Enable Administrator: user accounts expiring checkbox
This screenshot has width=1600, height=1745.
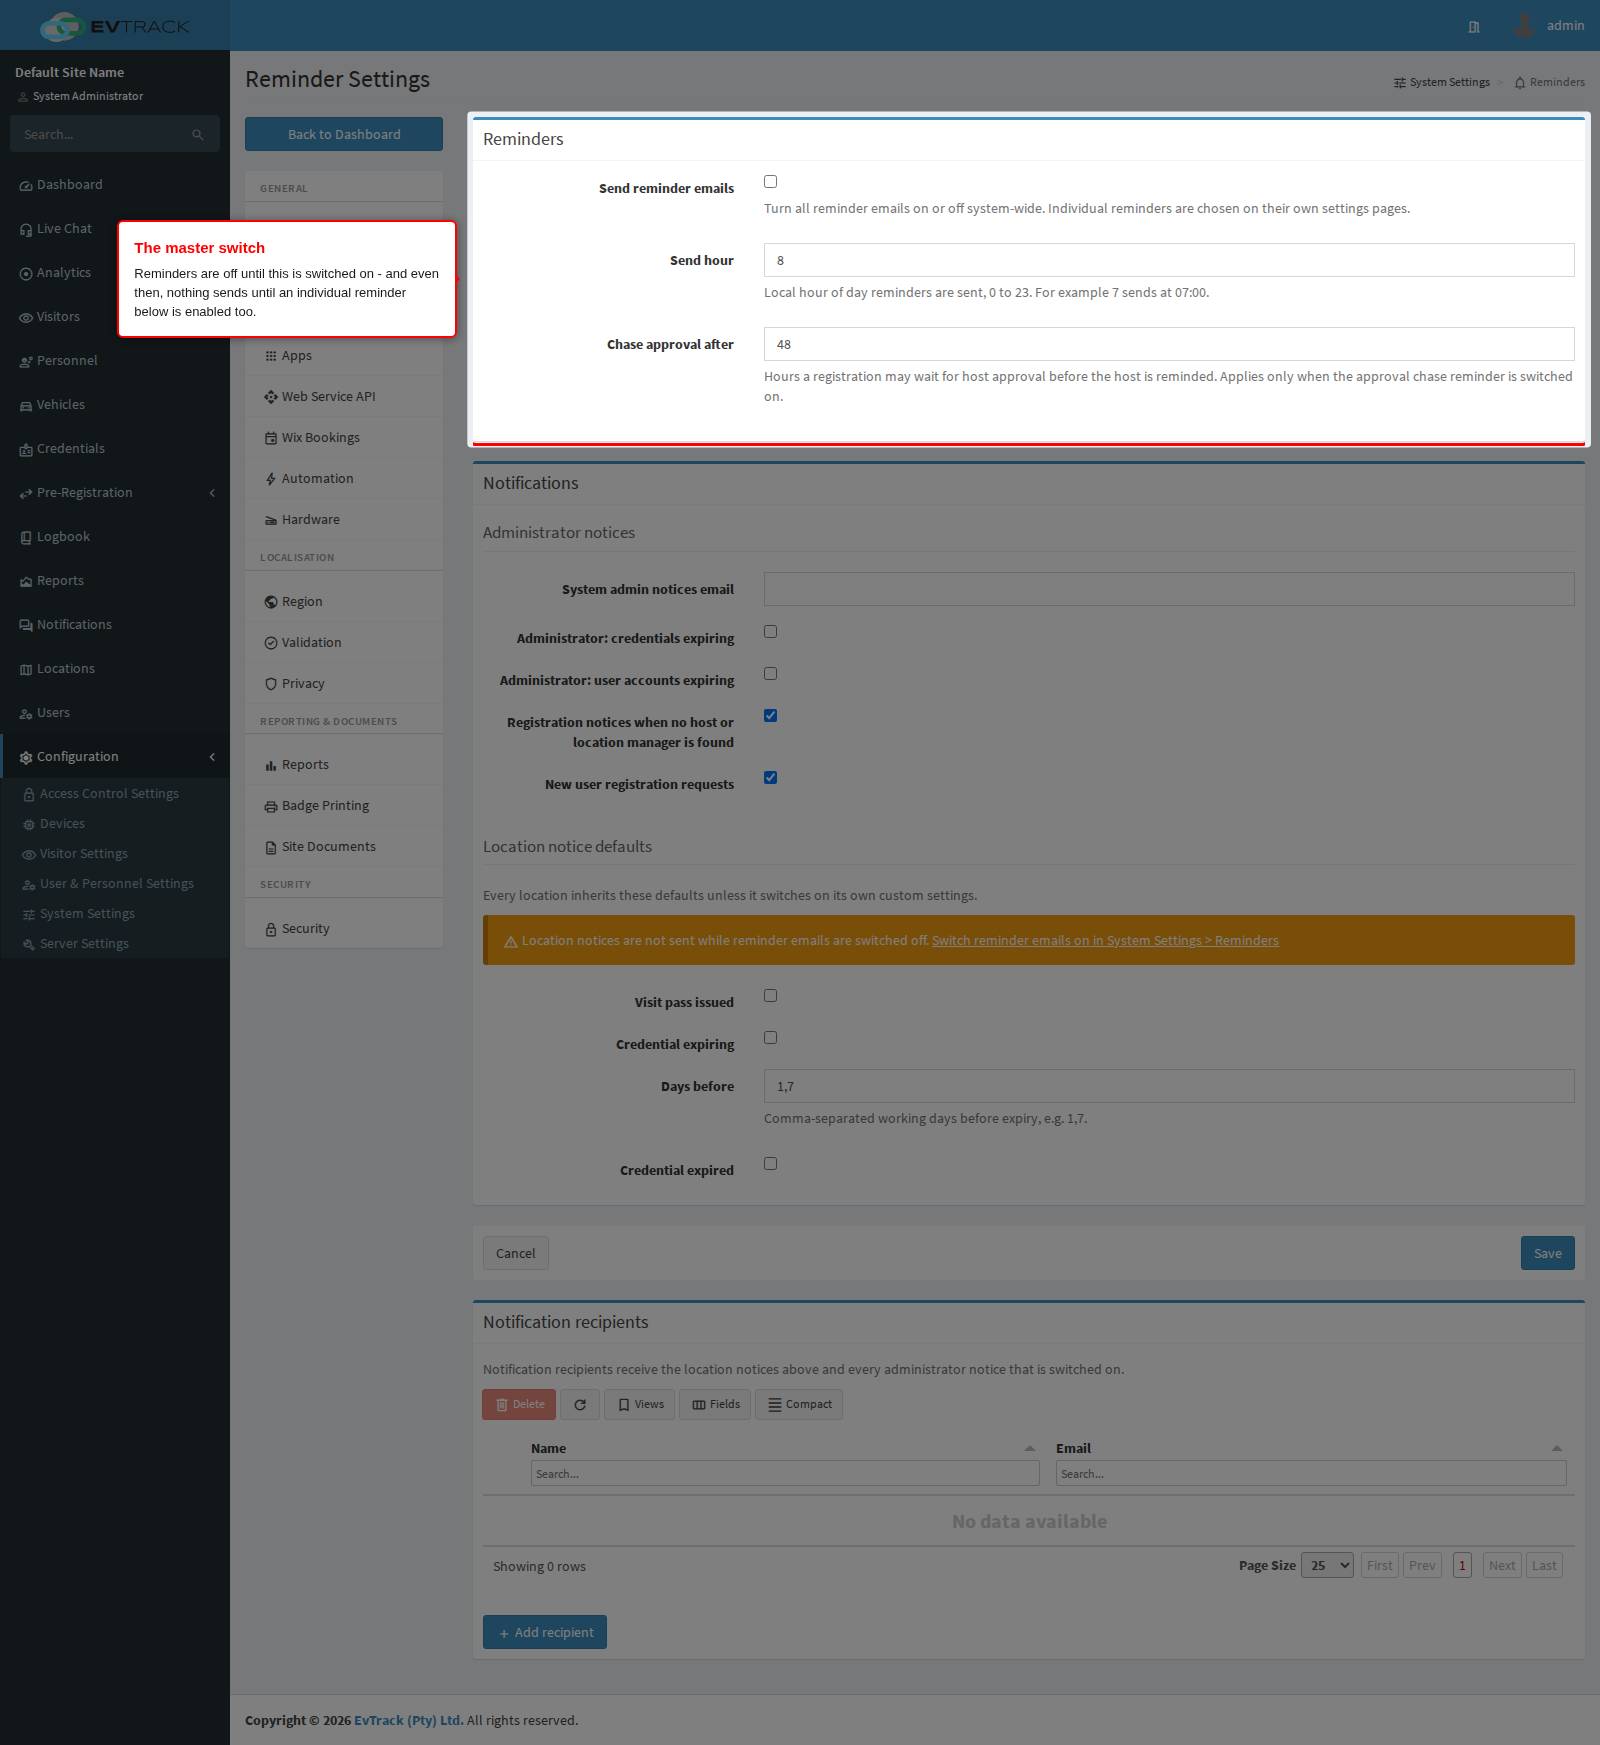coord(770,674)
